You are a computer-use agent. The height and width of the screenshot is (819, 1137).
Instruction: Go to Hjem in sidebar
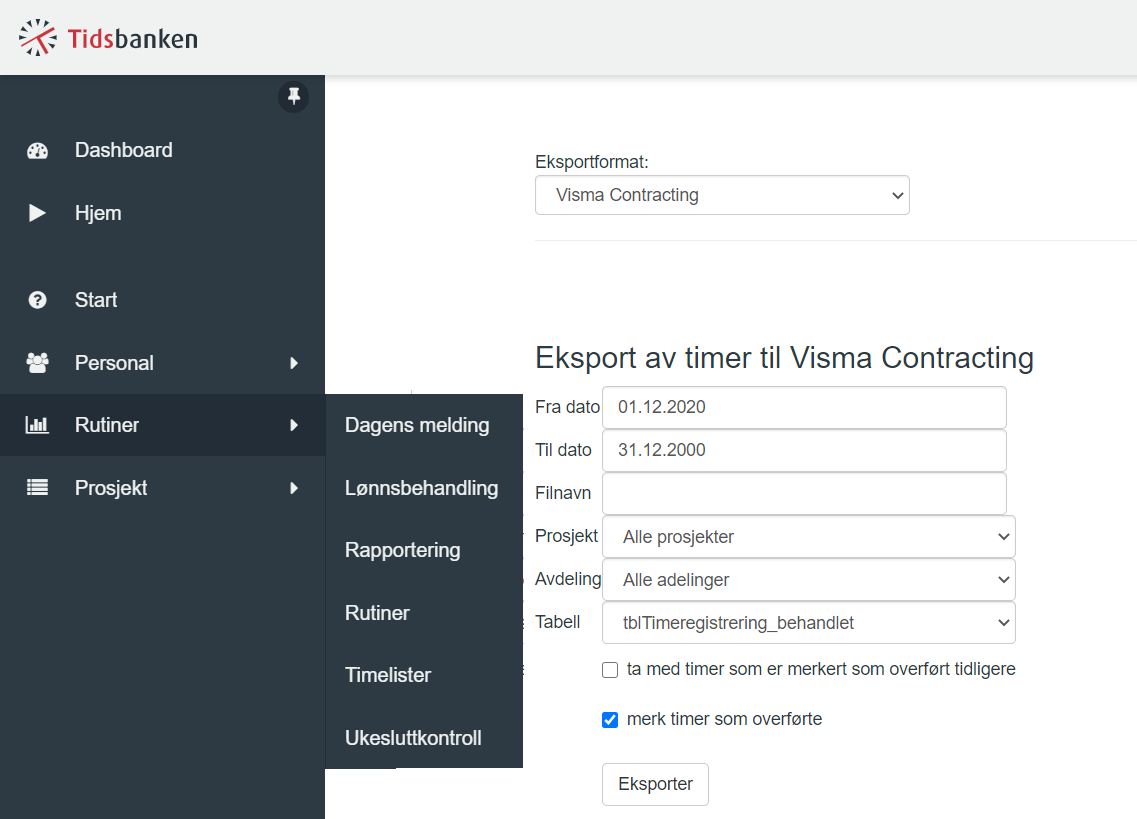(162, 213)
